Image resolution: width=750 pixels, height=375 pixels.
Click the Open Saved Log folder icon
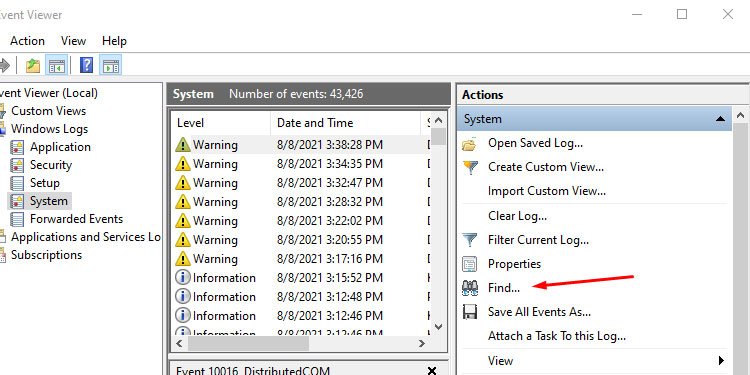coord(470,143)
